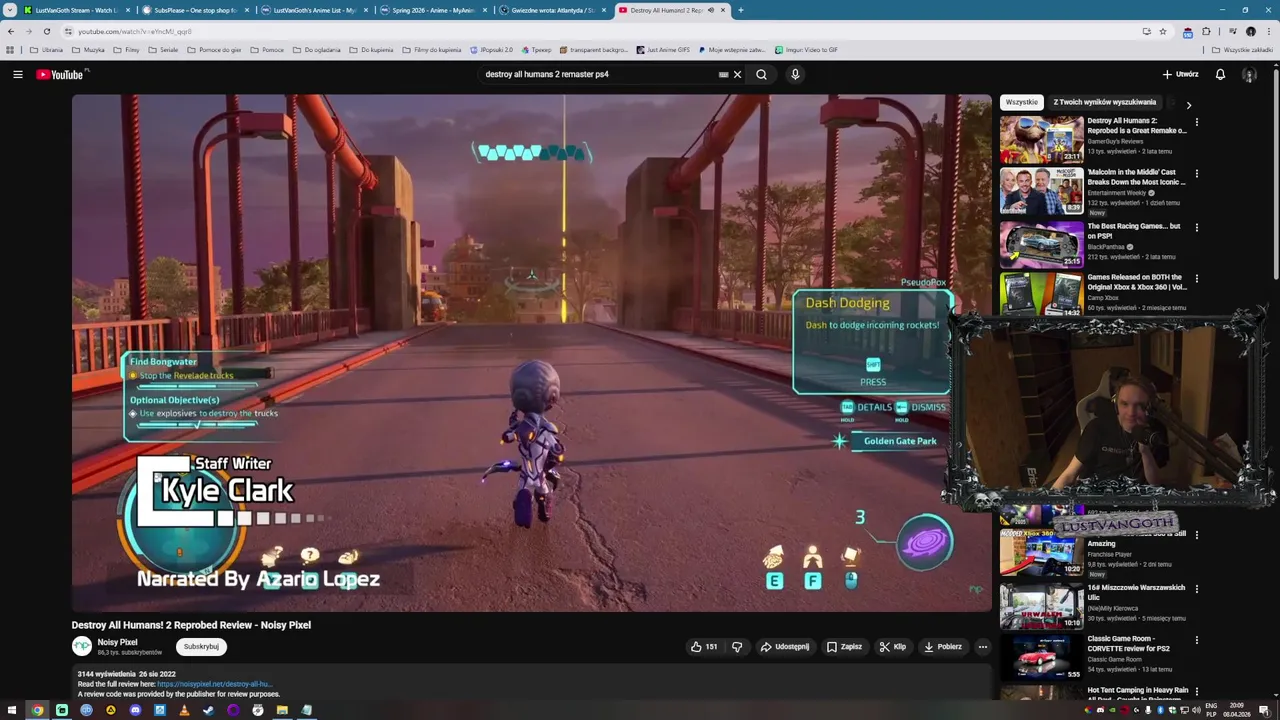Open Best Racing Games on PSP thumbnail
Screen dimensions: 1280x720
1041,243
